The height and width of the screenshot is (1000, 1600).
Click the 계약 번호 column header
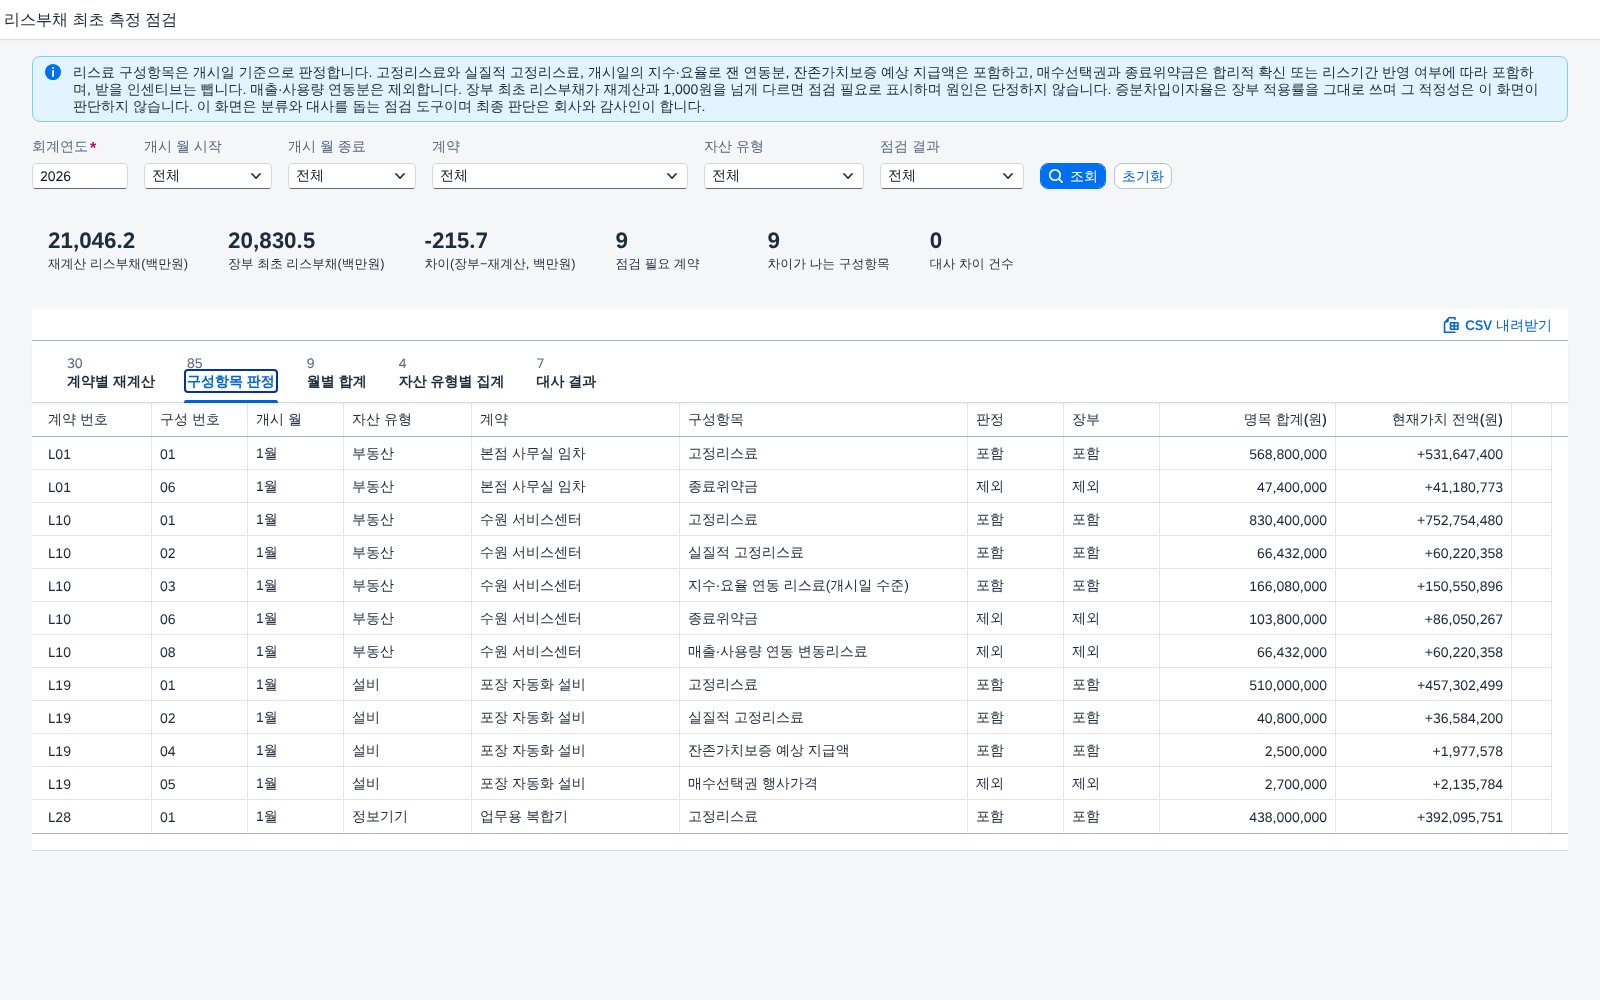pyautogui.click(x=92, y=420)
